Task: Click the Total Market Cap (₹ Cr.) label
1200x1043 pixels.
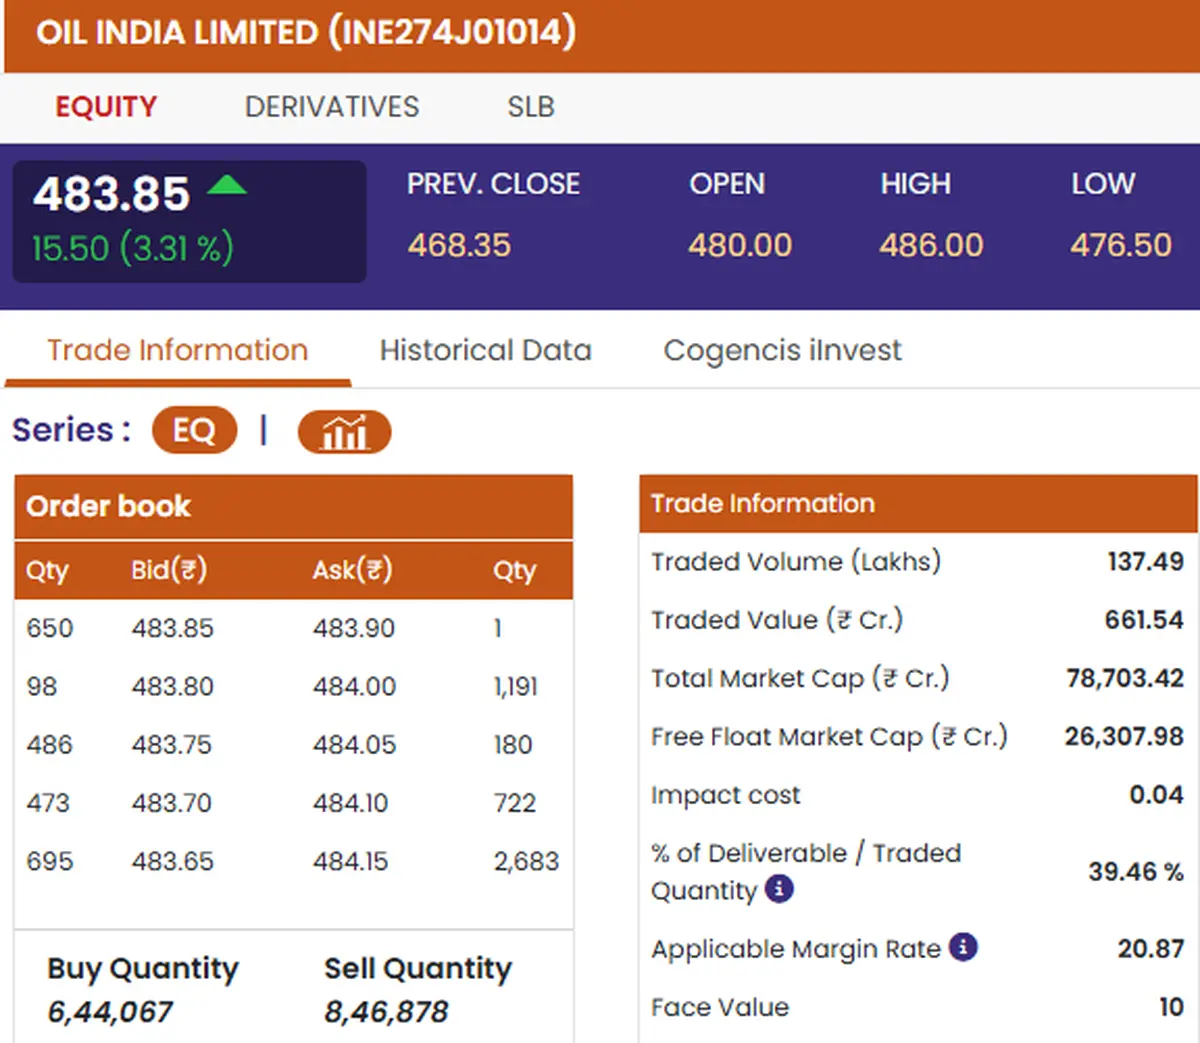Action: pos(800,678)
